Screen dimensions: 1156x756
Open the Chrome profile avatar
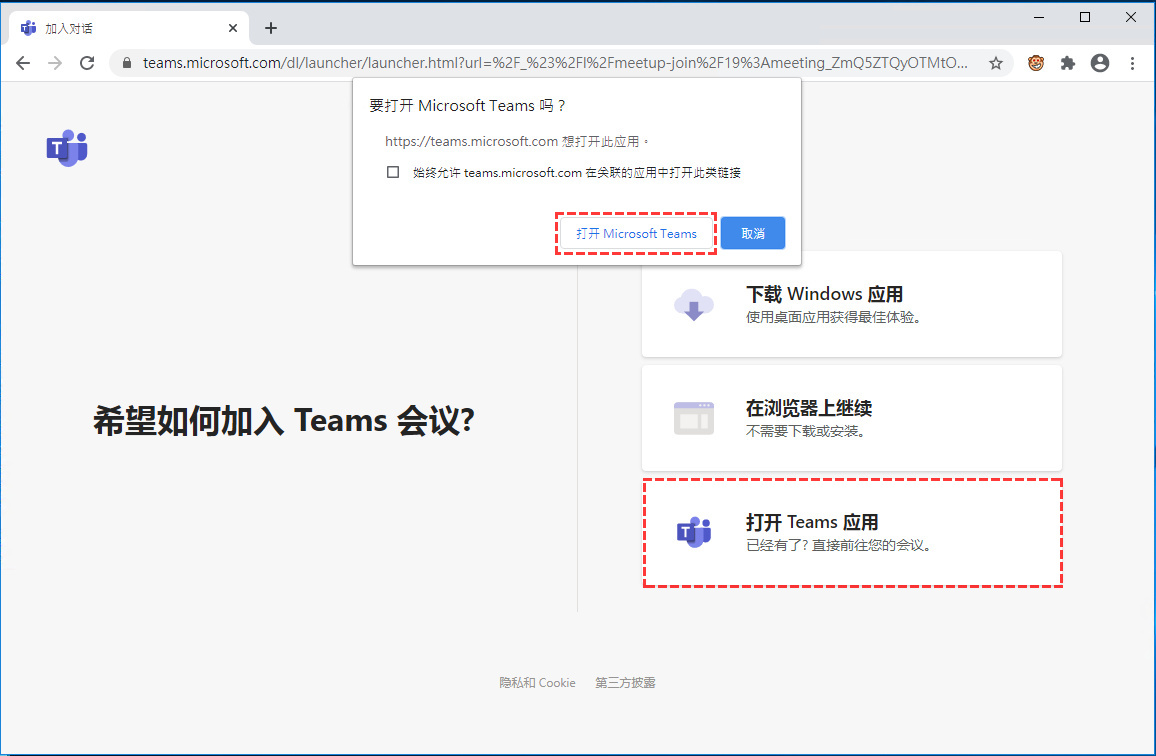(1100, 63)
